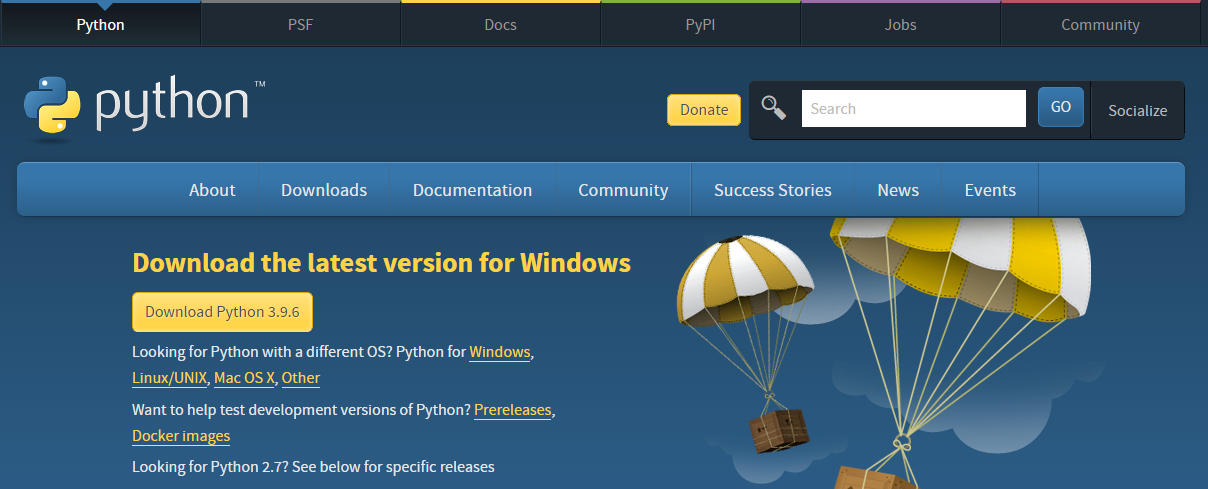Screen dimensions: 1208x489
Task: Open the Docker images link
Action: pyautogui.click(x=181, y=436)
